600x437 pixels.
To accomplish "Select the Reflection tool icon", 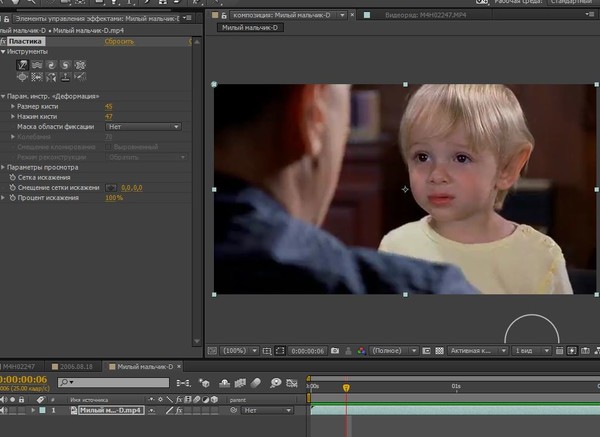I will 51,77.
